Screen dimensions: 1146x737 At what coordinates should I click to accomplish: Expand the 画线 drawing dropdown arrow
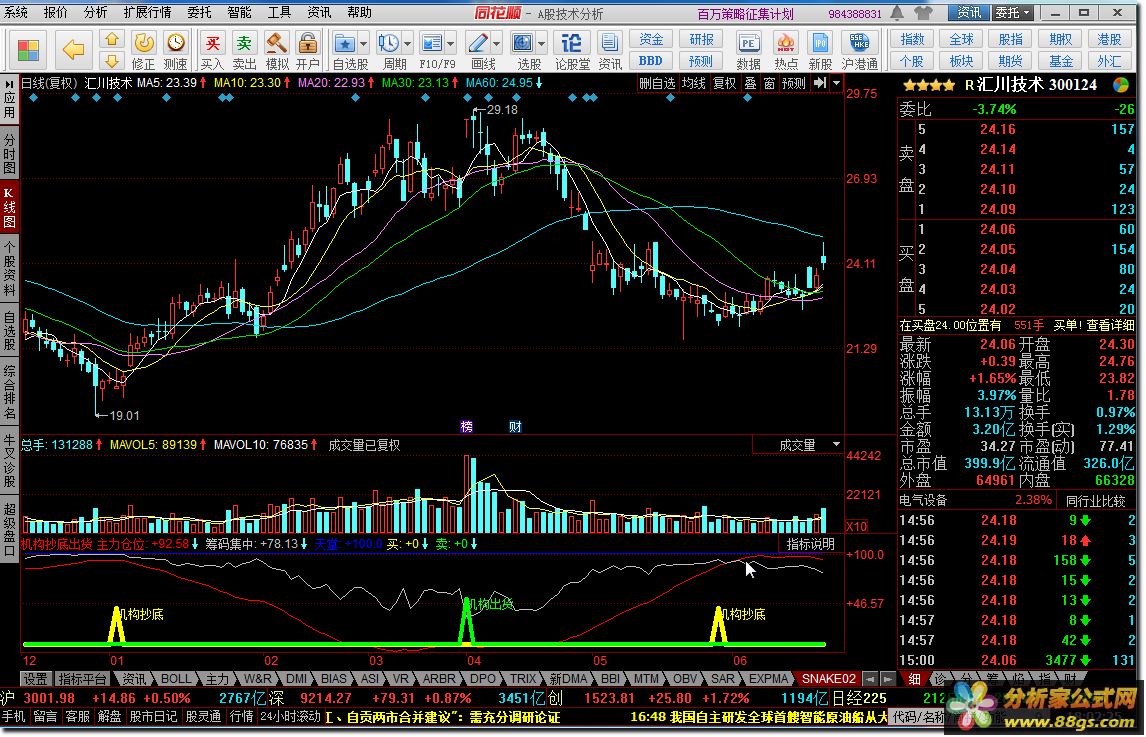point(496,43)
